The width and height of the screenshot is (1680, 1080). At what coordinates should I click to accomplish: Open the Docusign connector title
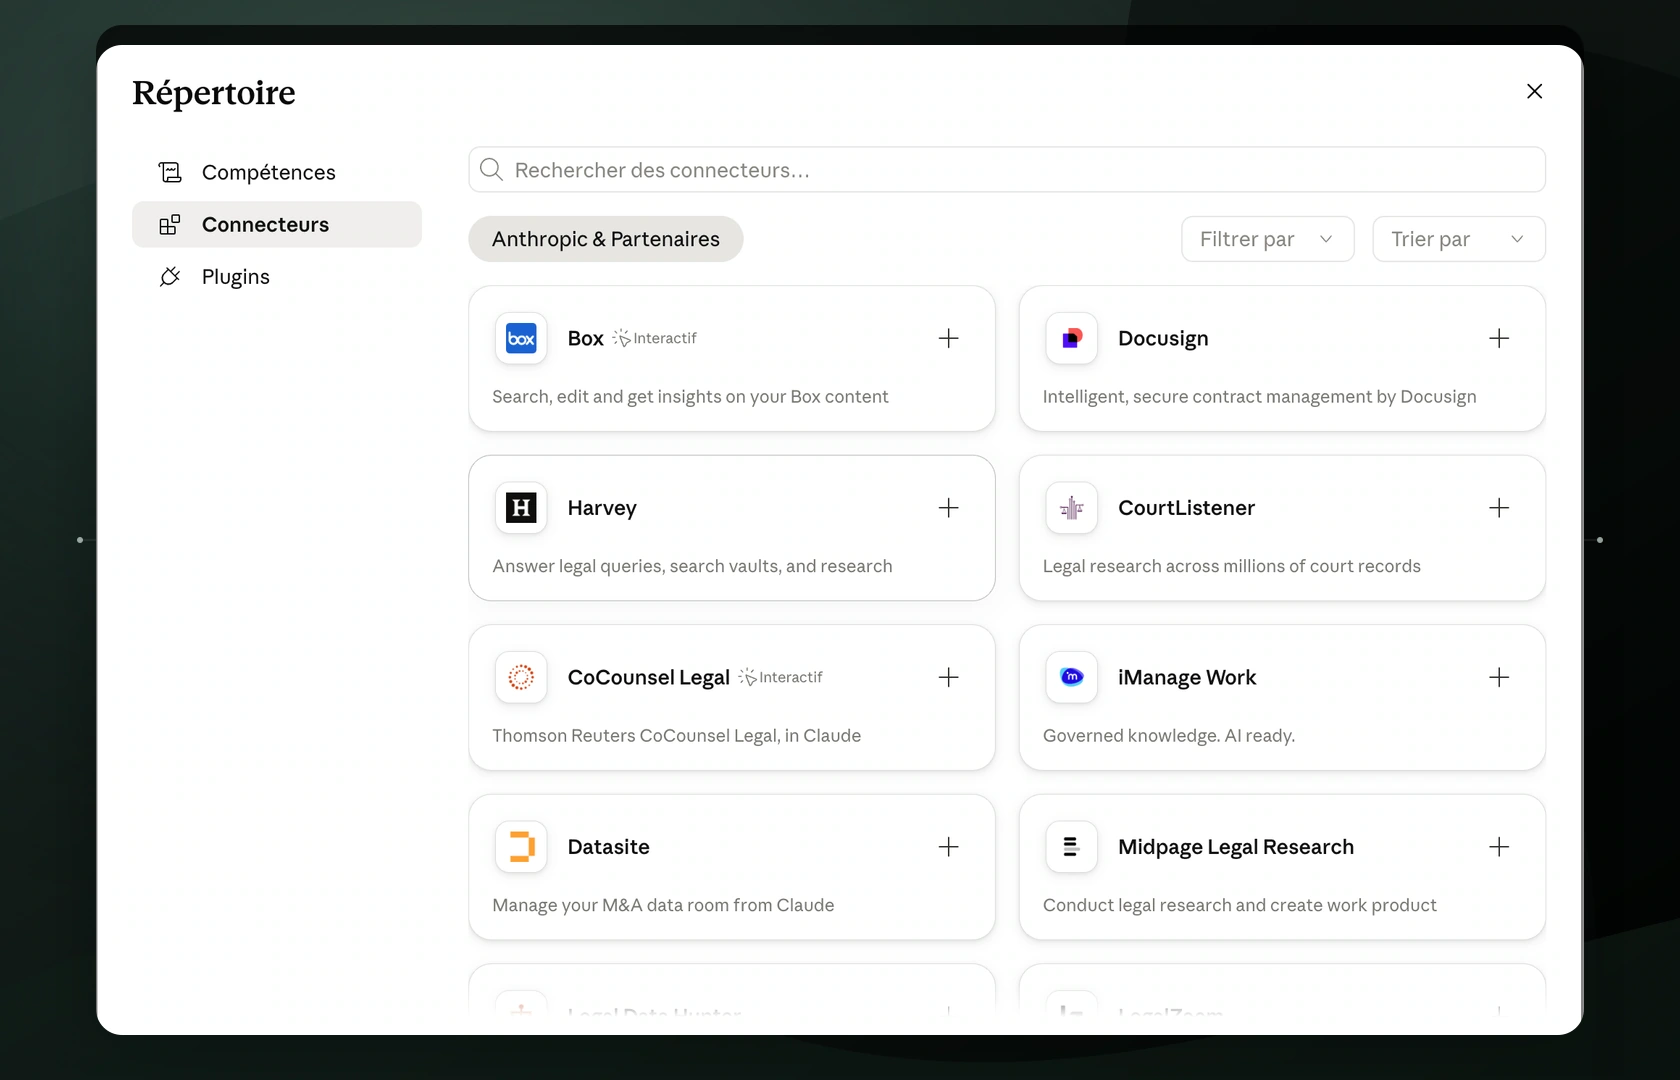click(x=1163, y=338)
